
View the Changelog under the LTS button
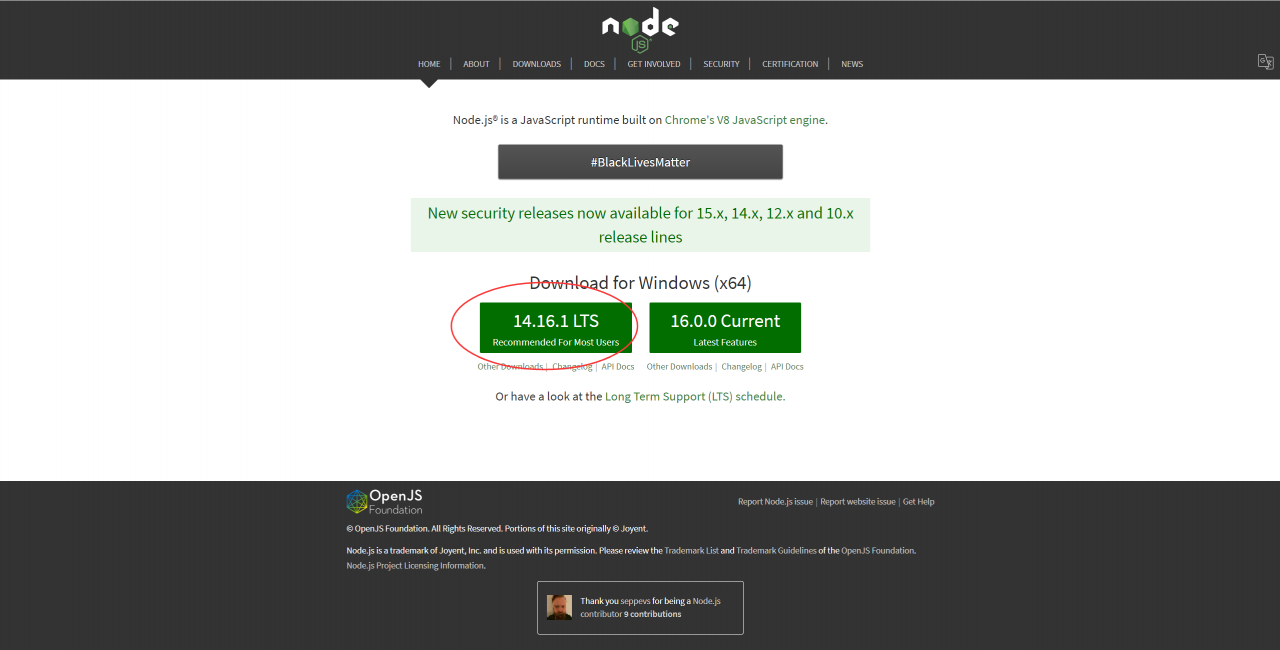573,367
